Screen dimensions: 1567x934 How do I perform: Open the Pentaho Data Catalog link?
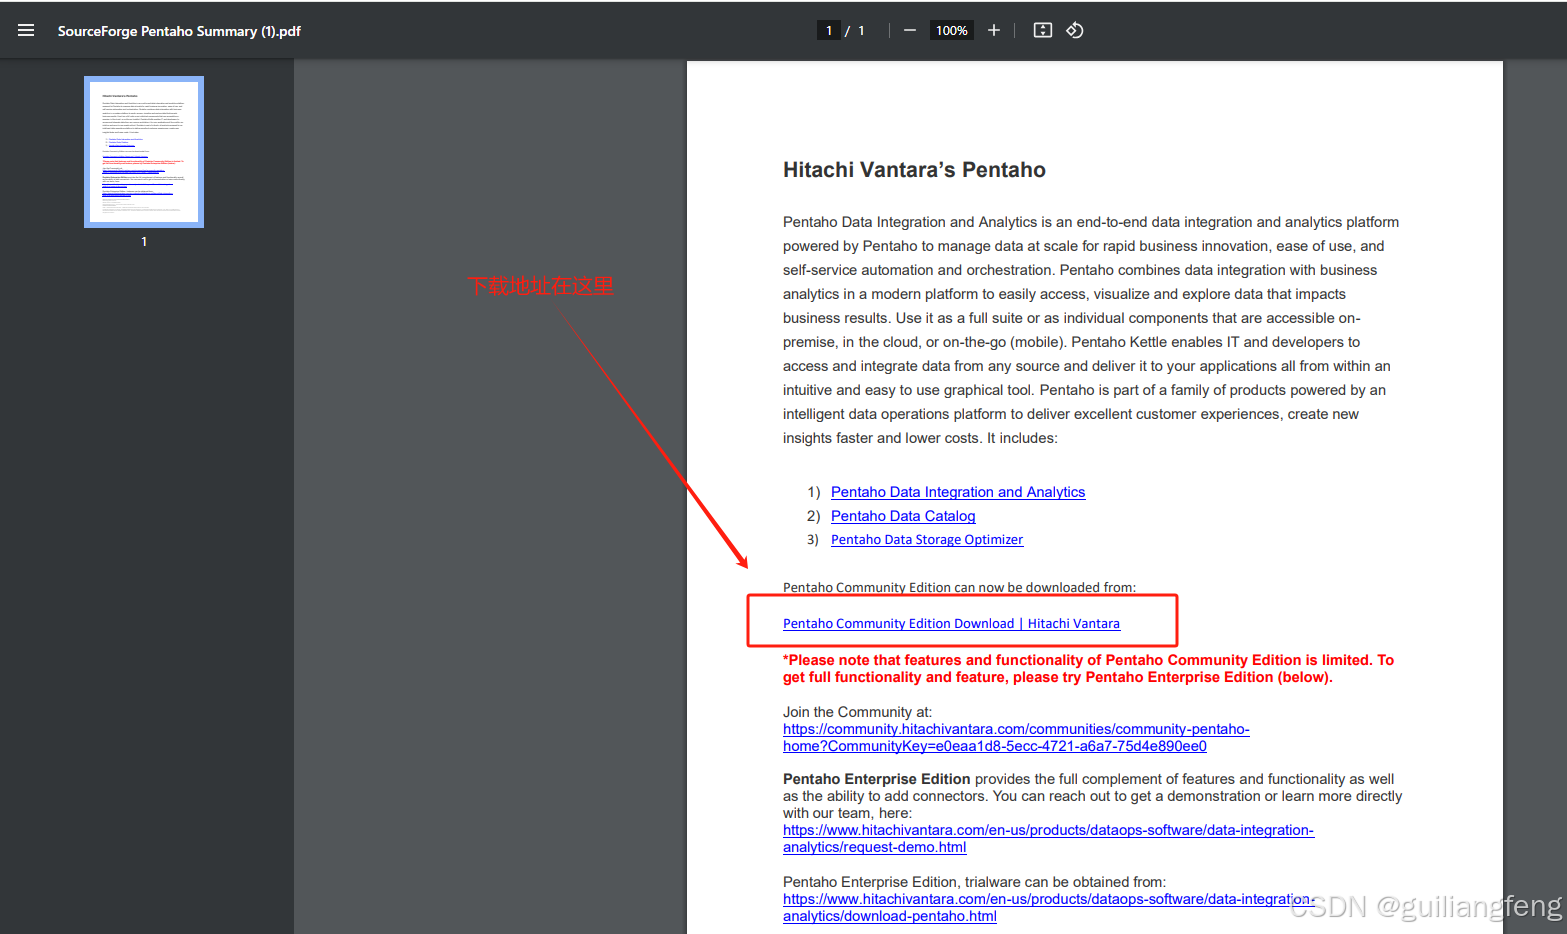pyautogui.click(x=903, y=516)
